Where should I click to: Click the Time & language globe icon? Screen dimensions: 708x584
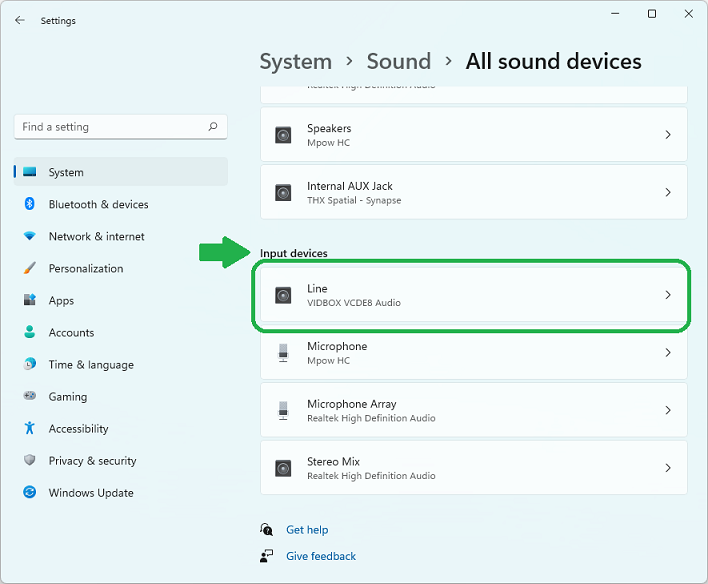point(30,364)
